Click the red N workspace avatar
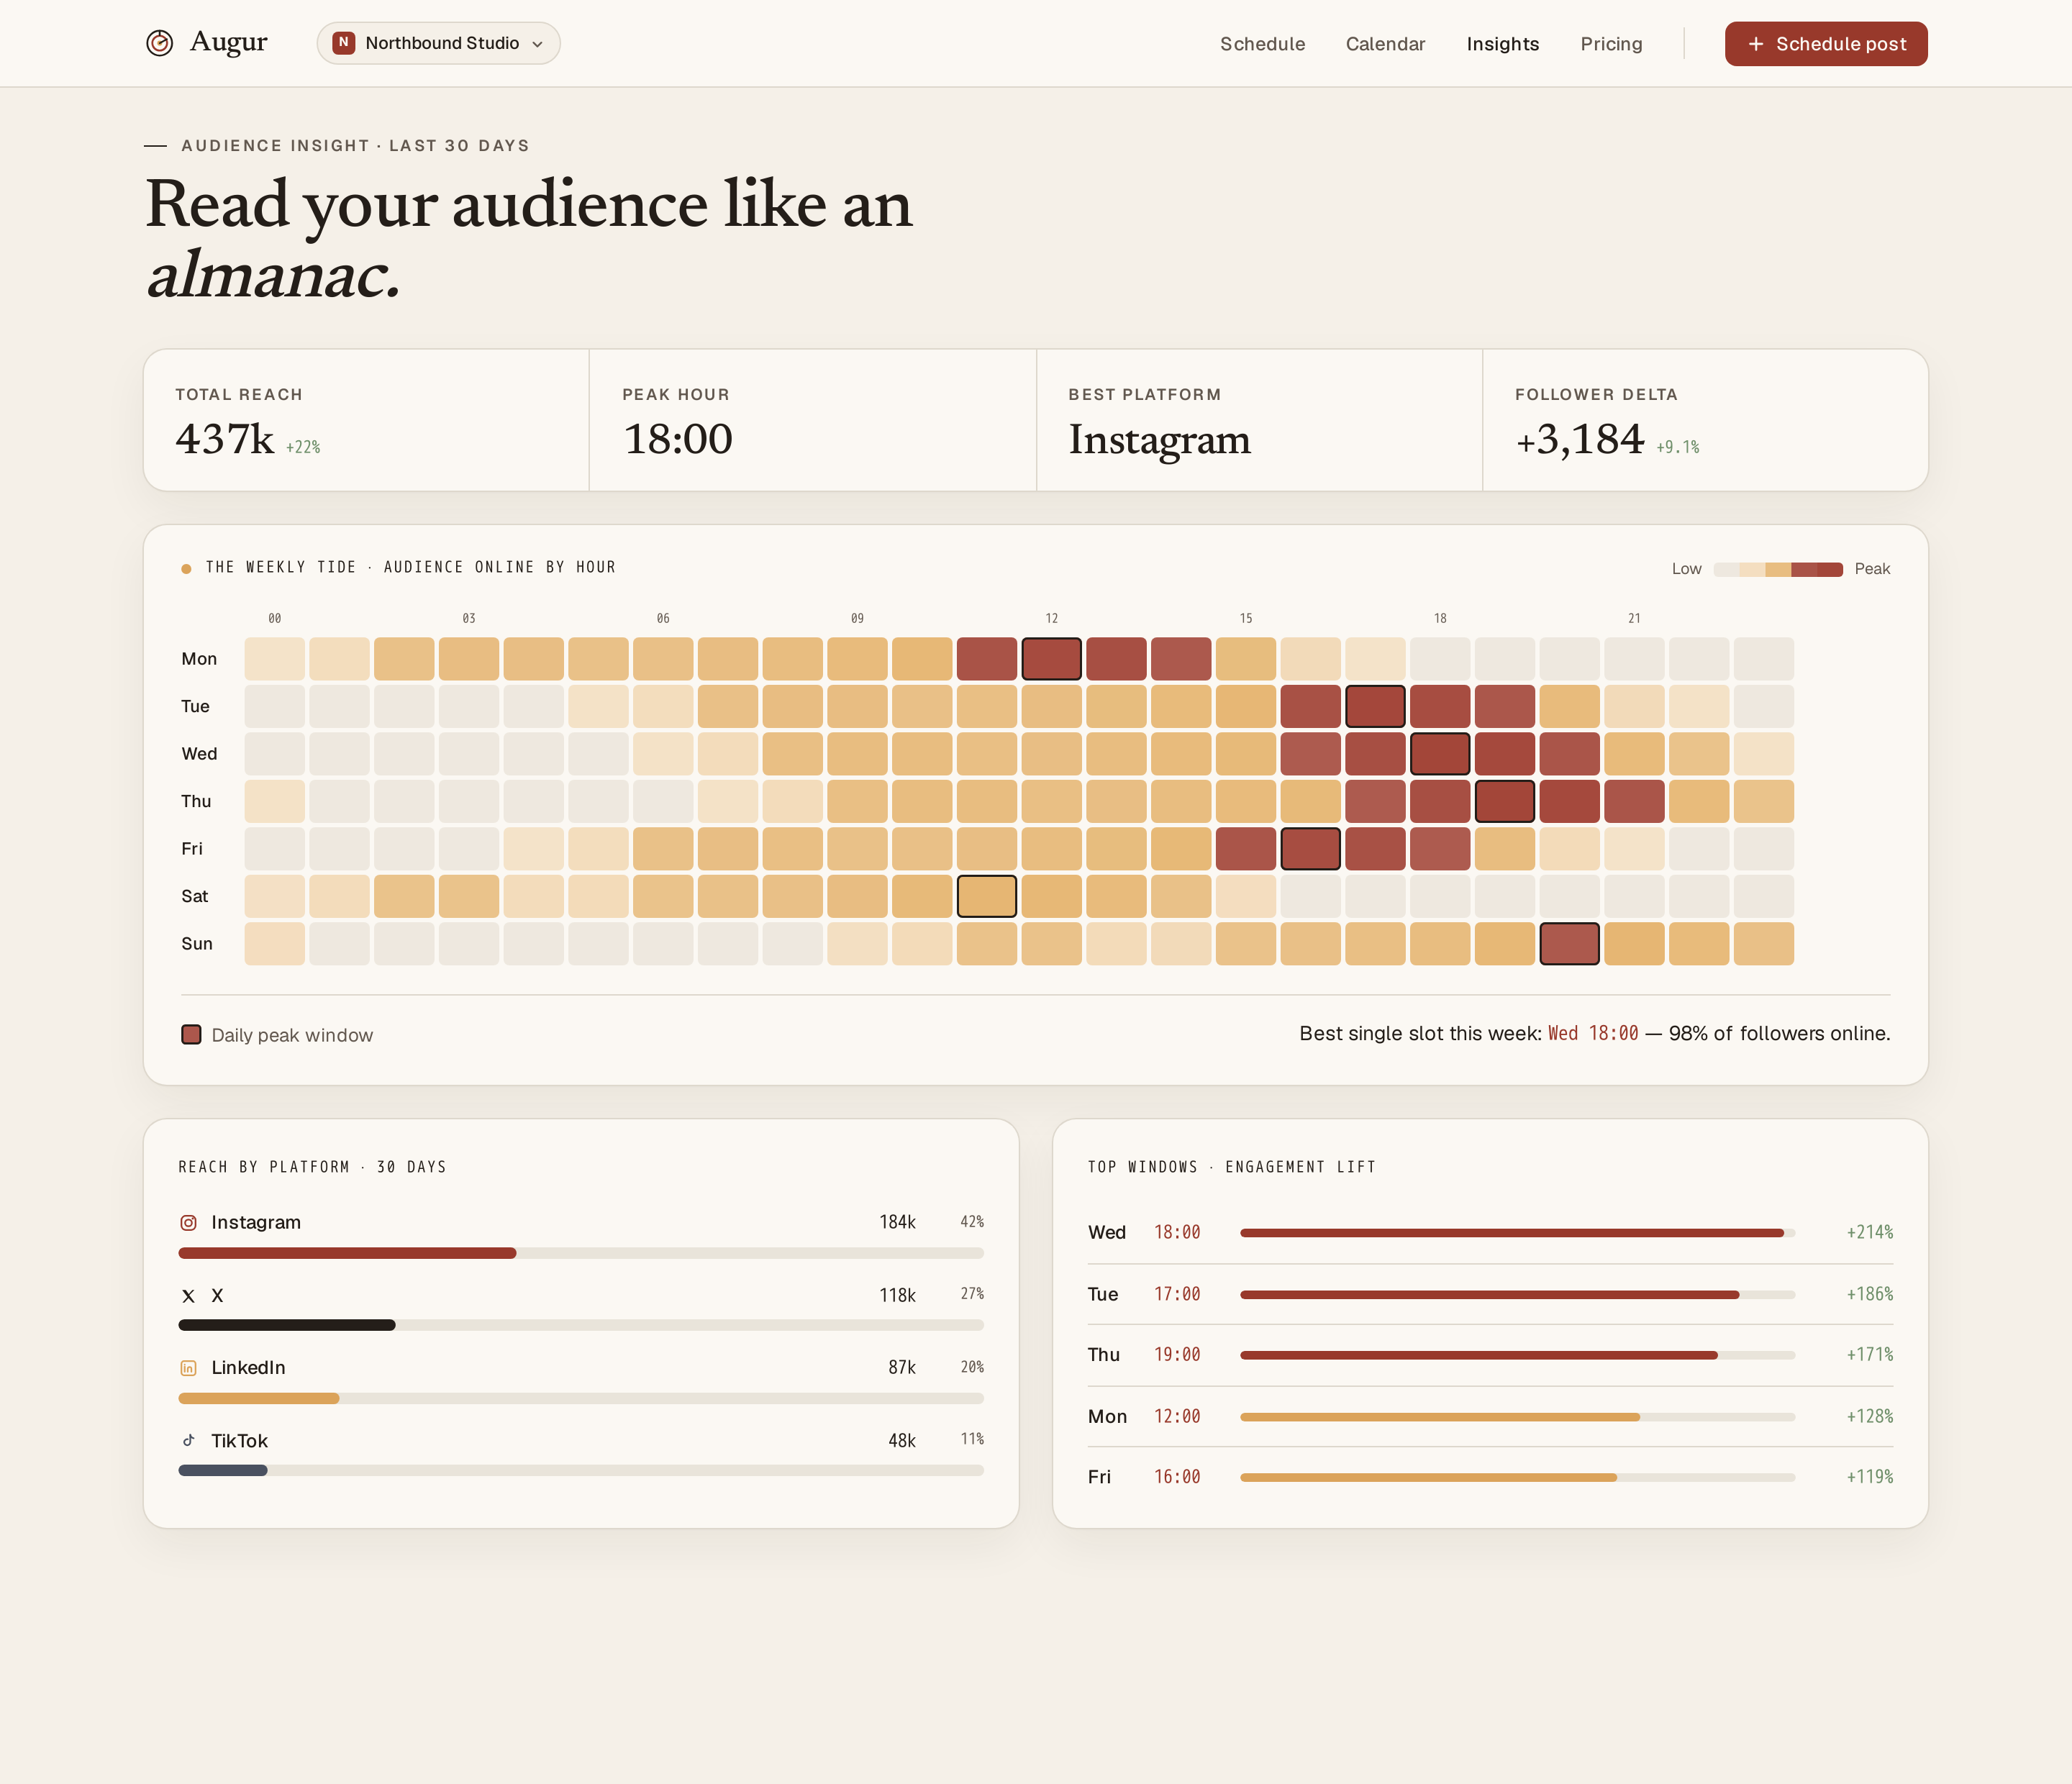This screenshot has height=1784, width=2072. [344, 43]
